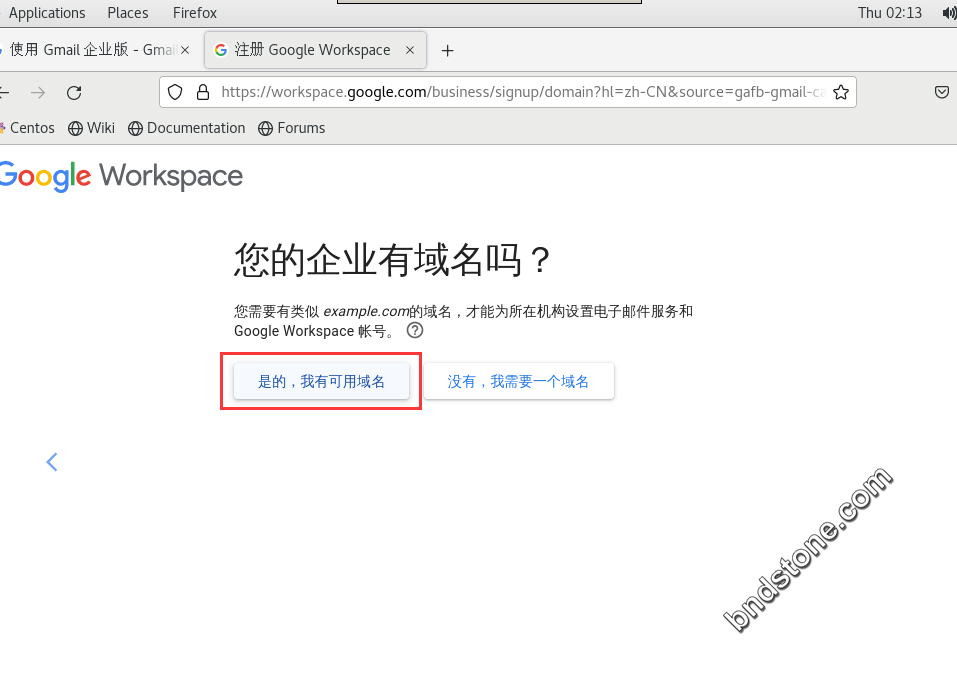Go back using the blue chevron arrow
The height and width of the screenshot is (689, 957).
point(52,462)
